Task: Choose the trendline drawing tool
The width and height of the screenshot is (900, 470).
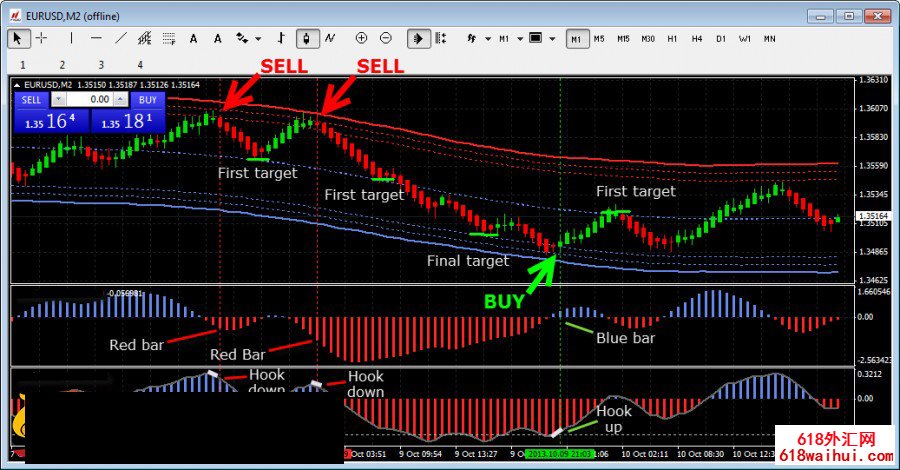Action: point(121,38)
